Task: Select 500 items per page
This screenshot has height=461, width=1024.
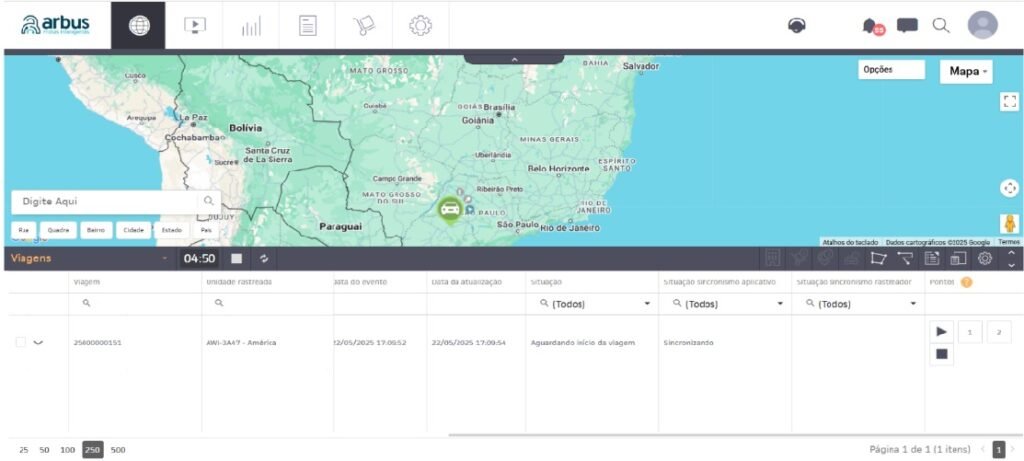Action: (118, 450)
